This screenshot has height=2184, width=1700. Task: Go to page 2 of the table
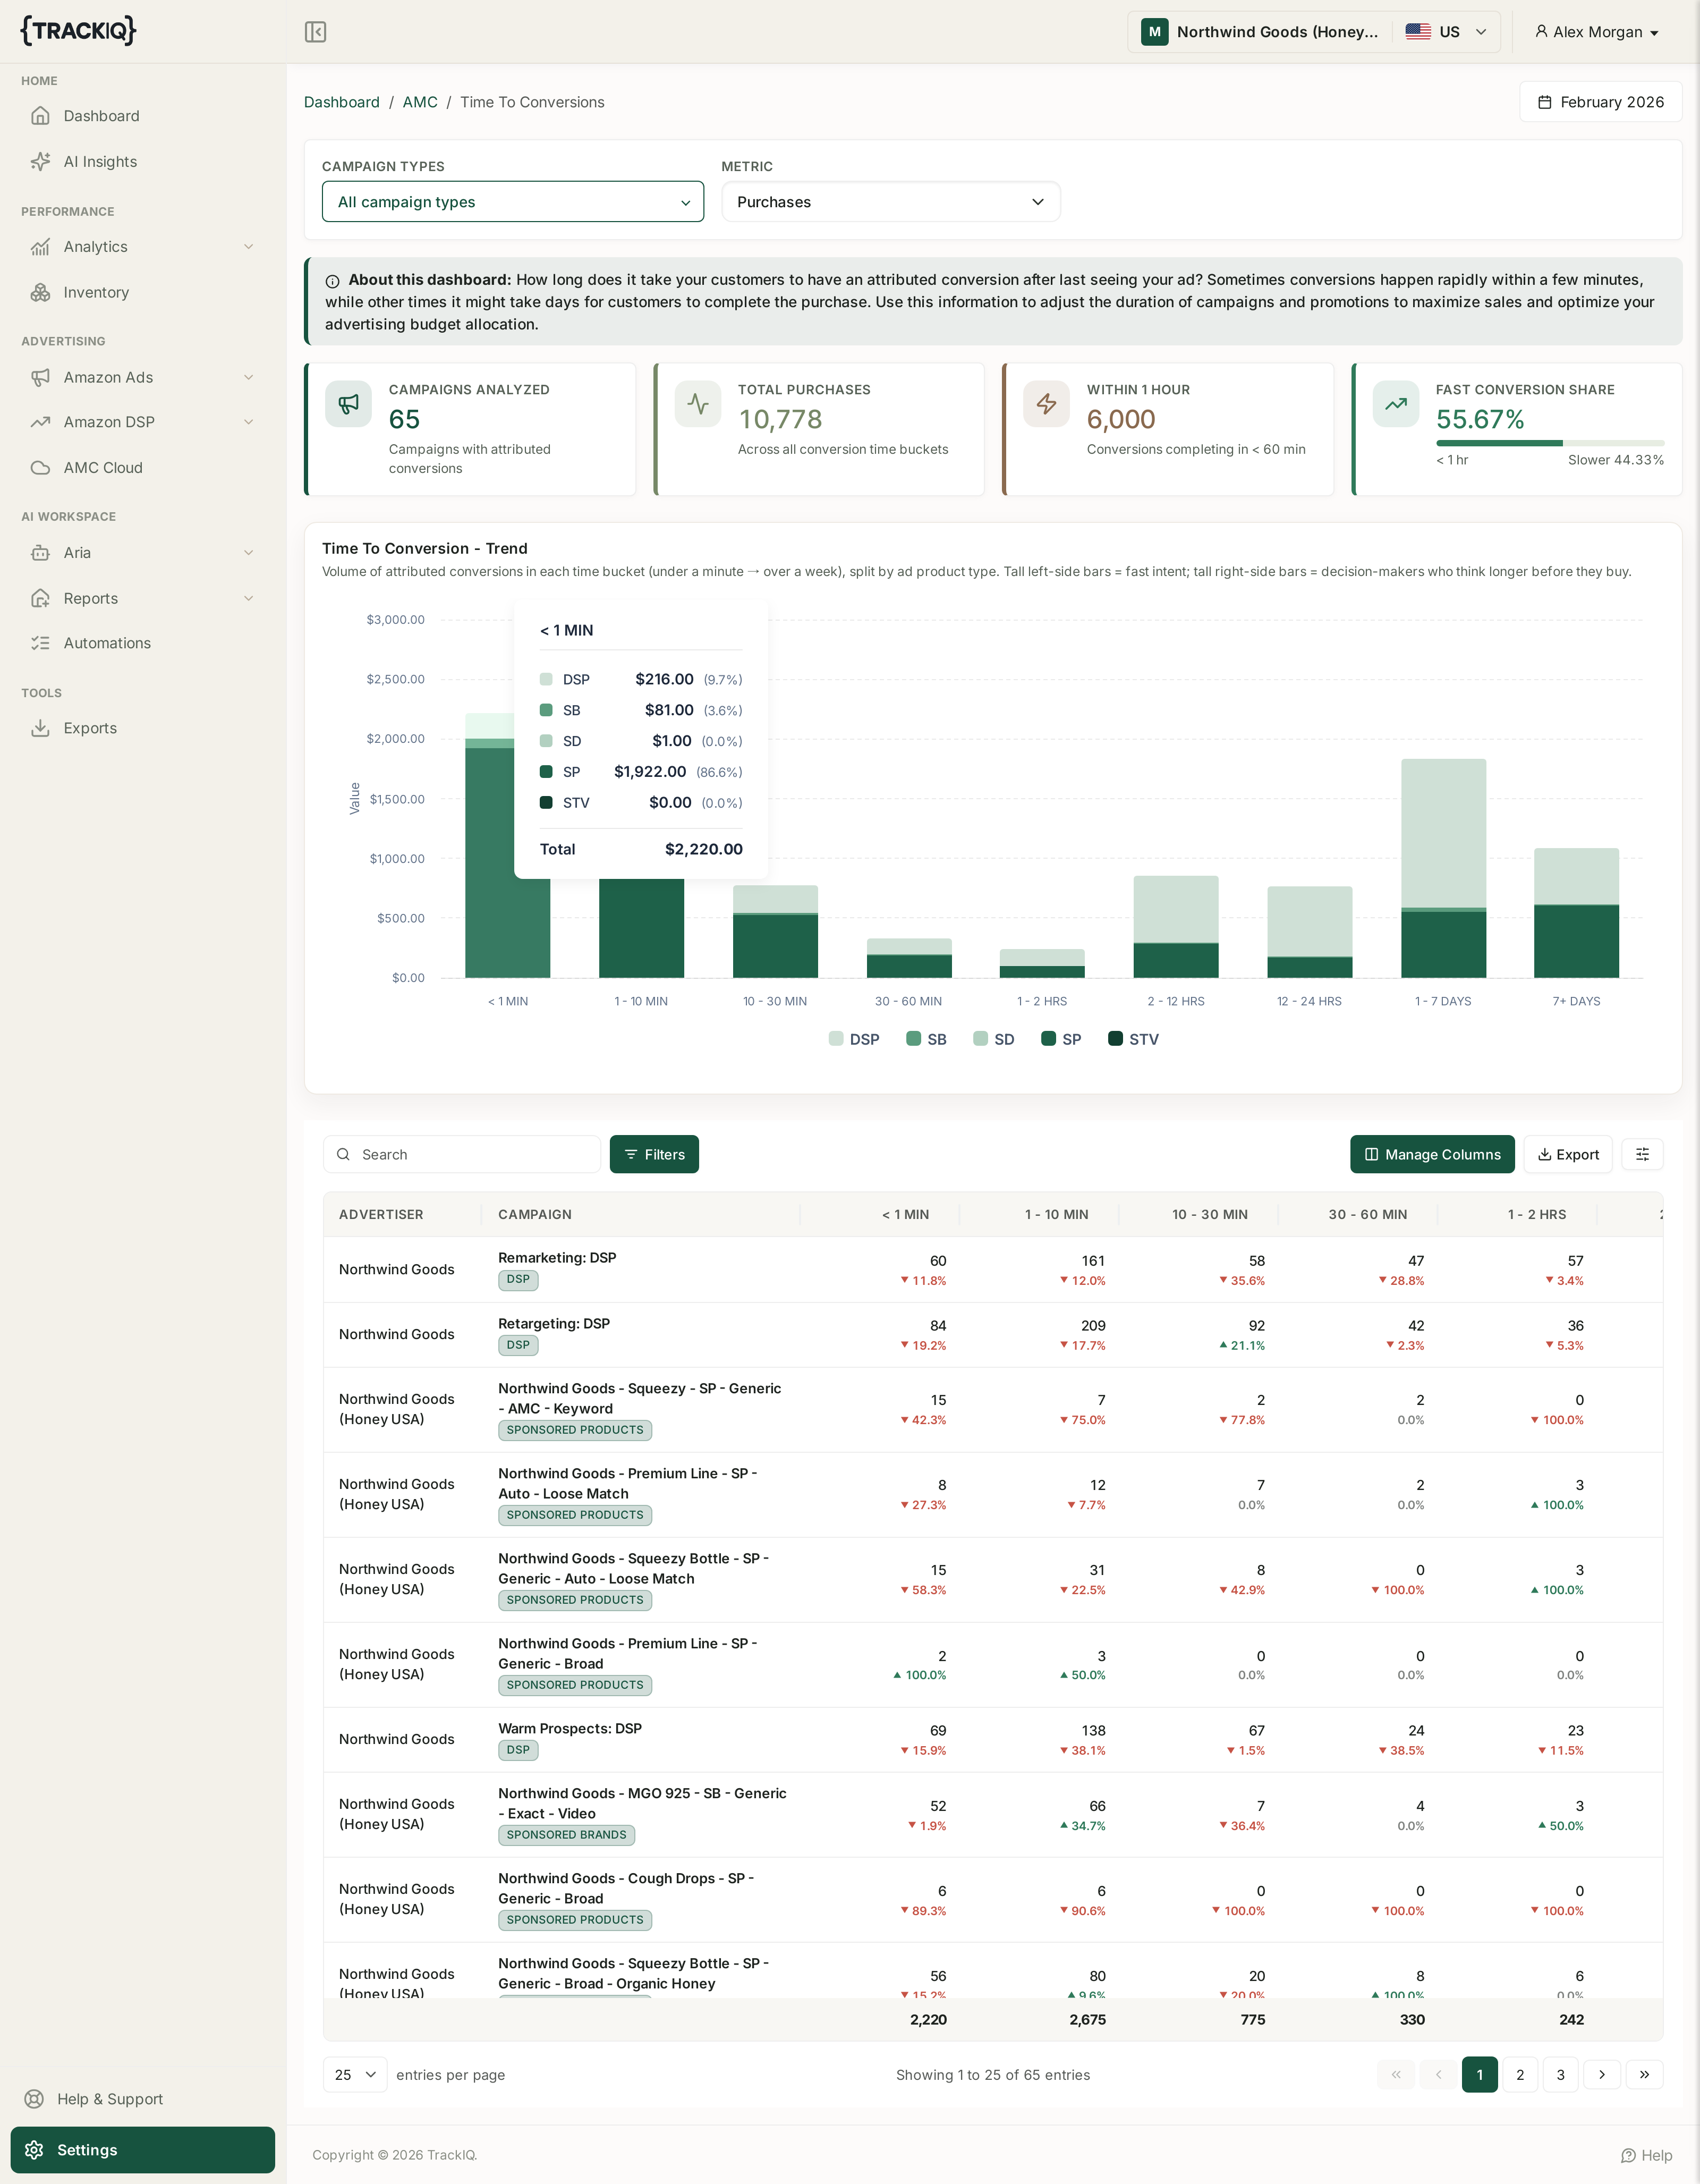coord(1520,2075)
